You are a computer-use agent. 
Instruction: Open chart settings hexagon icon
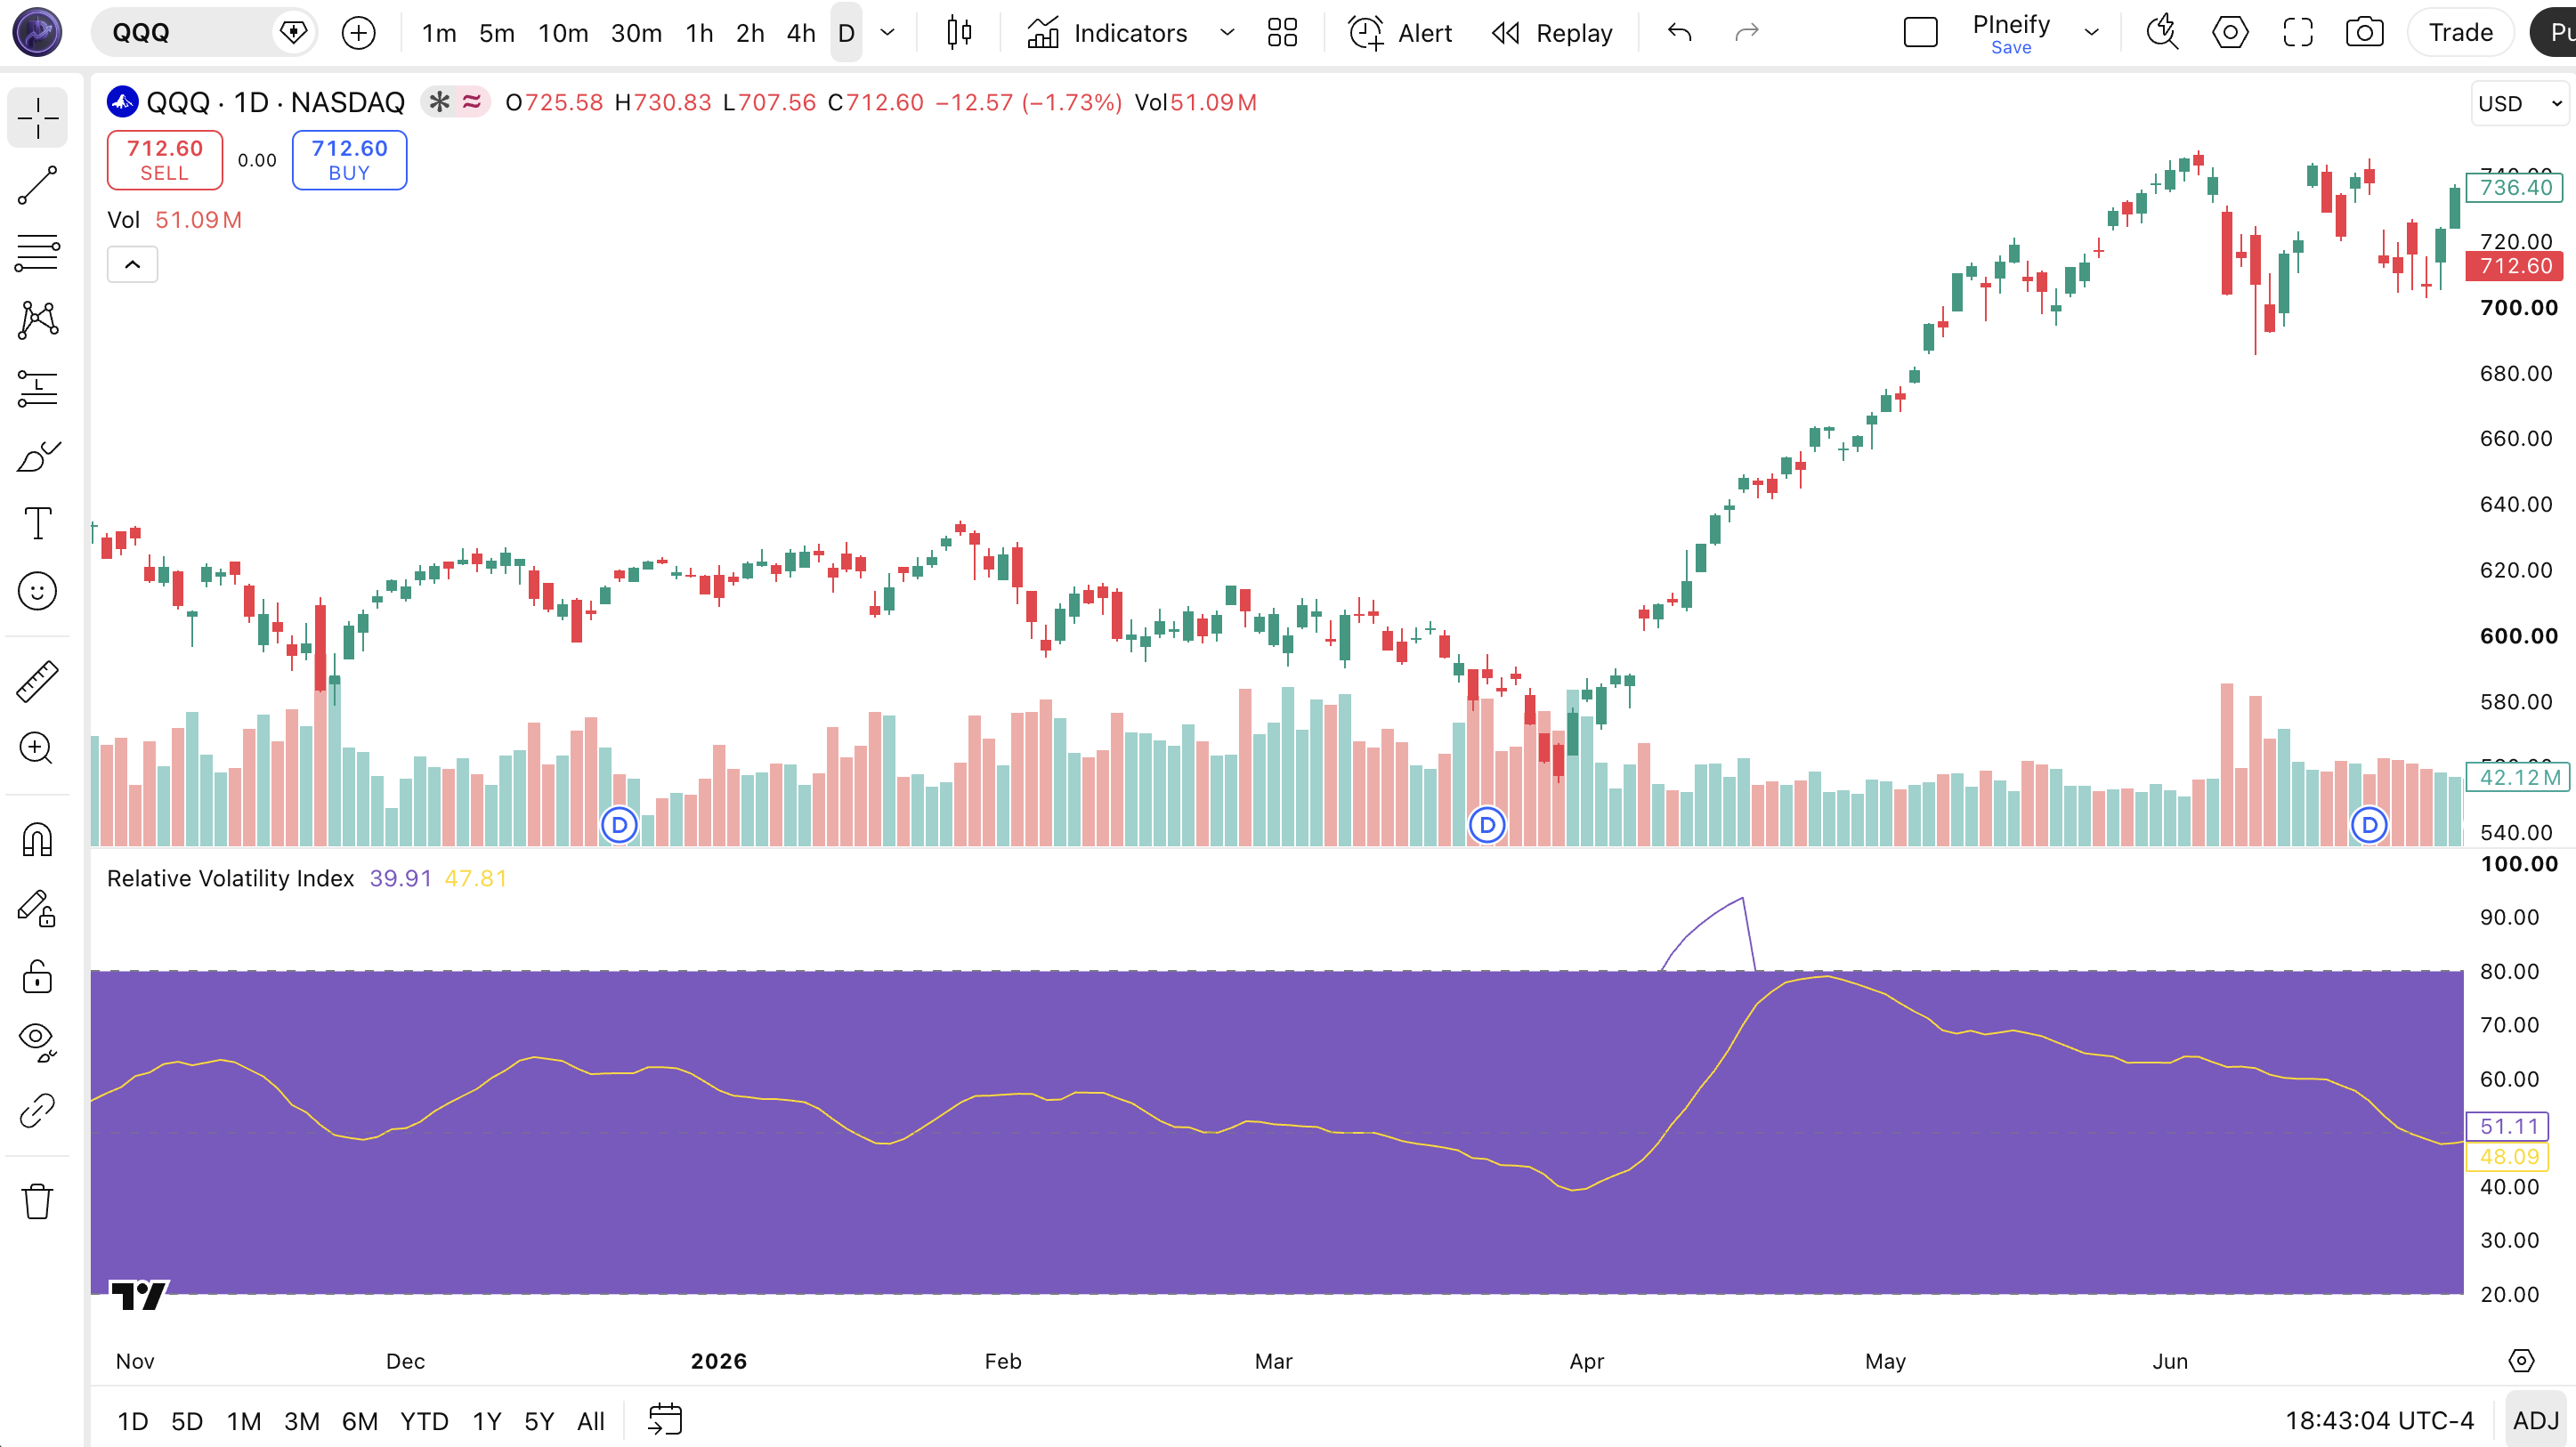point(2230,33)
